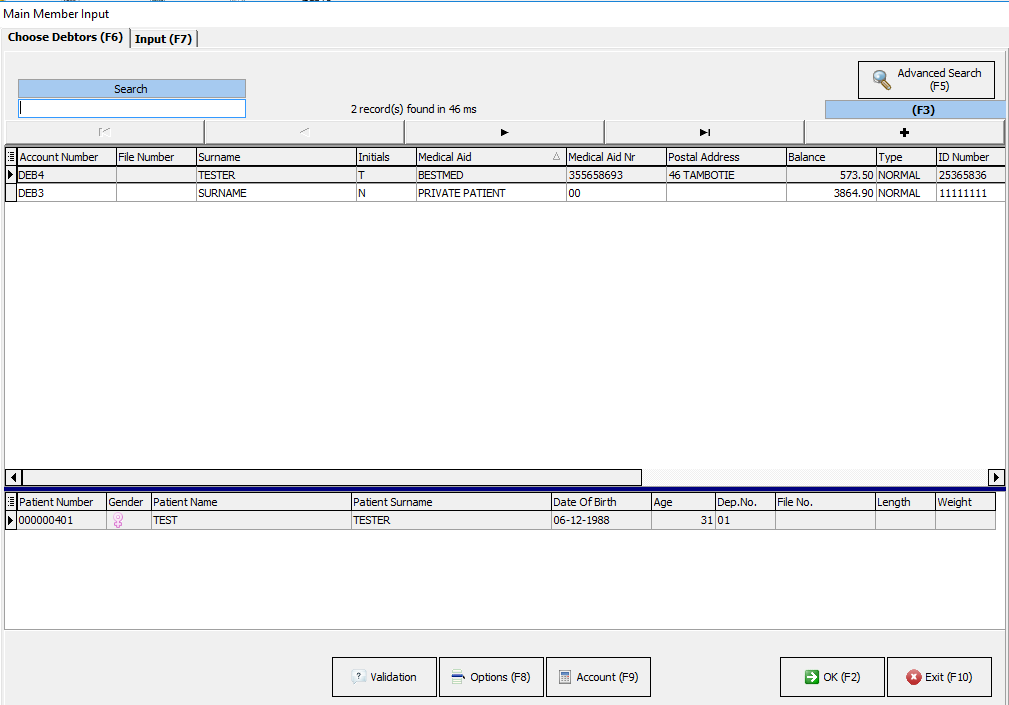This screenshot has height=705, width=1009.
Task: Click the horizontal scrollbar right arrow
Action: [996, 478]
